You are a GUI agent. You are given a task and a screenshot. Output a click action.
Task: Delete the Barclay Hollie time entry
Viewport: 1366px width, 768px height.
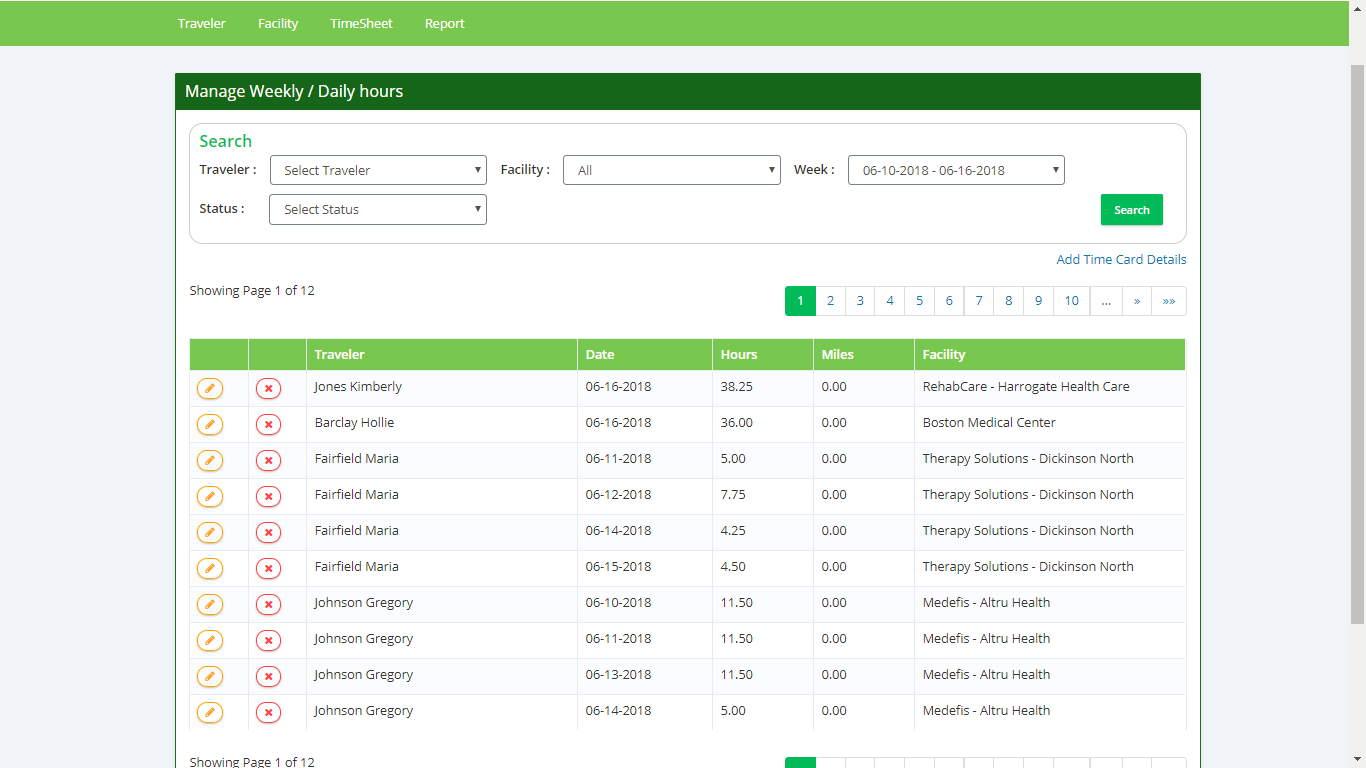click(x=268, y=424)
